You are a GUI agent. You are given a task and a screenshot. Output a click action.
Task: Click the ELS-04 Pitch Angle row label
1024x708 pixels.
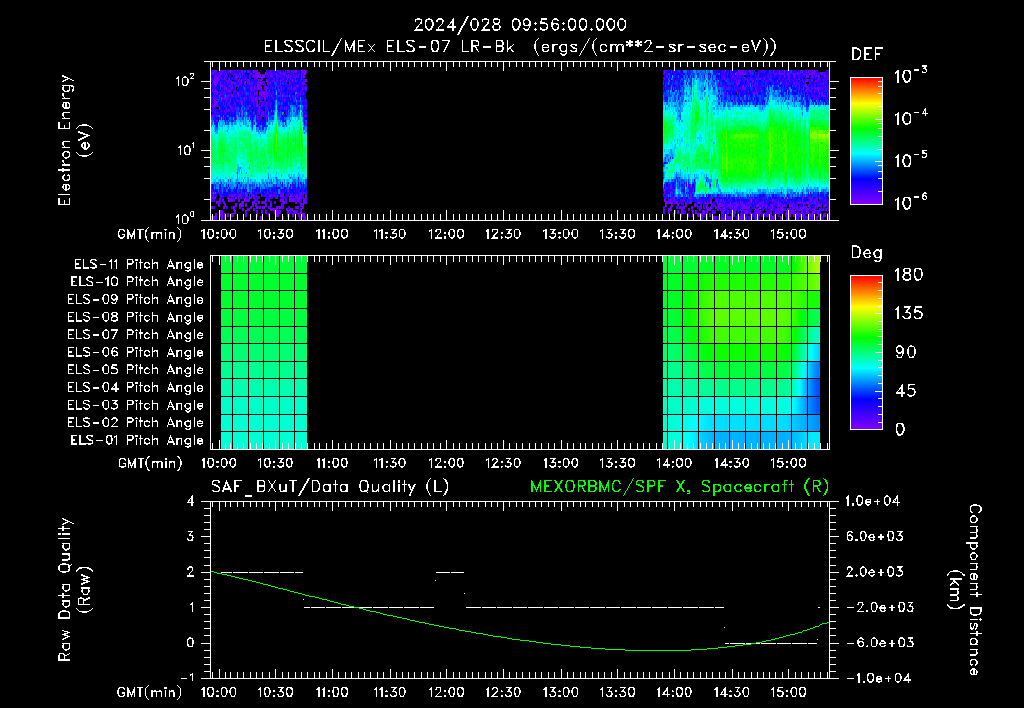135,387
